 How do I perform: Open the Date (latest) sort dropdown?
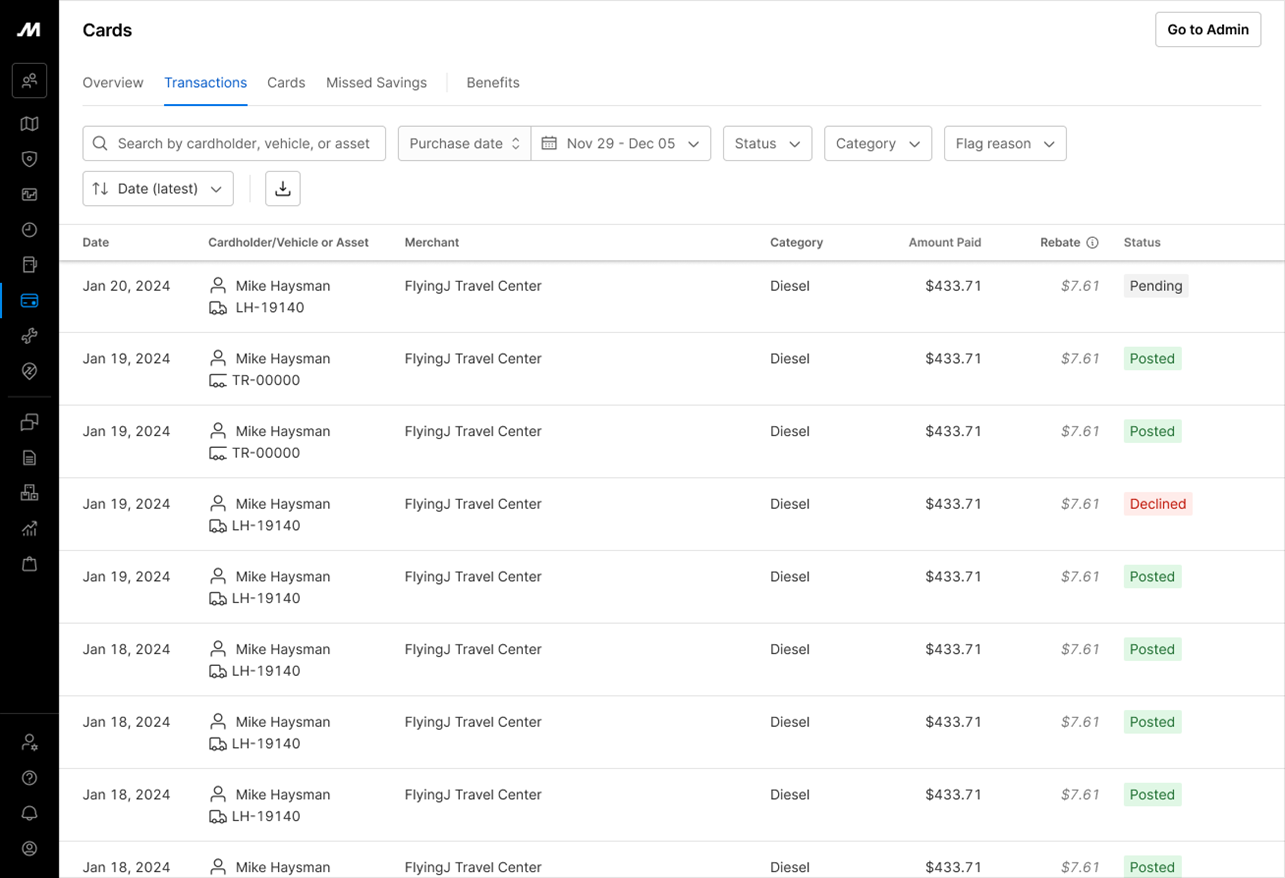point(157,188)
